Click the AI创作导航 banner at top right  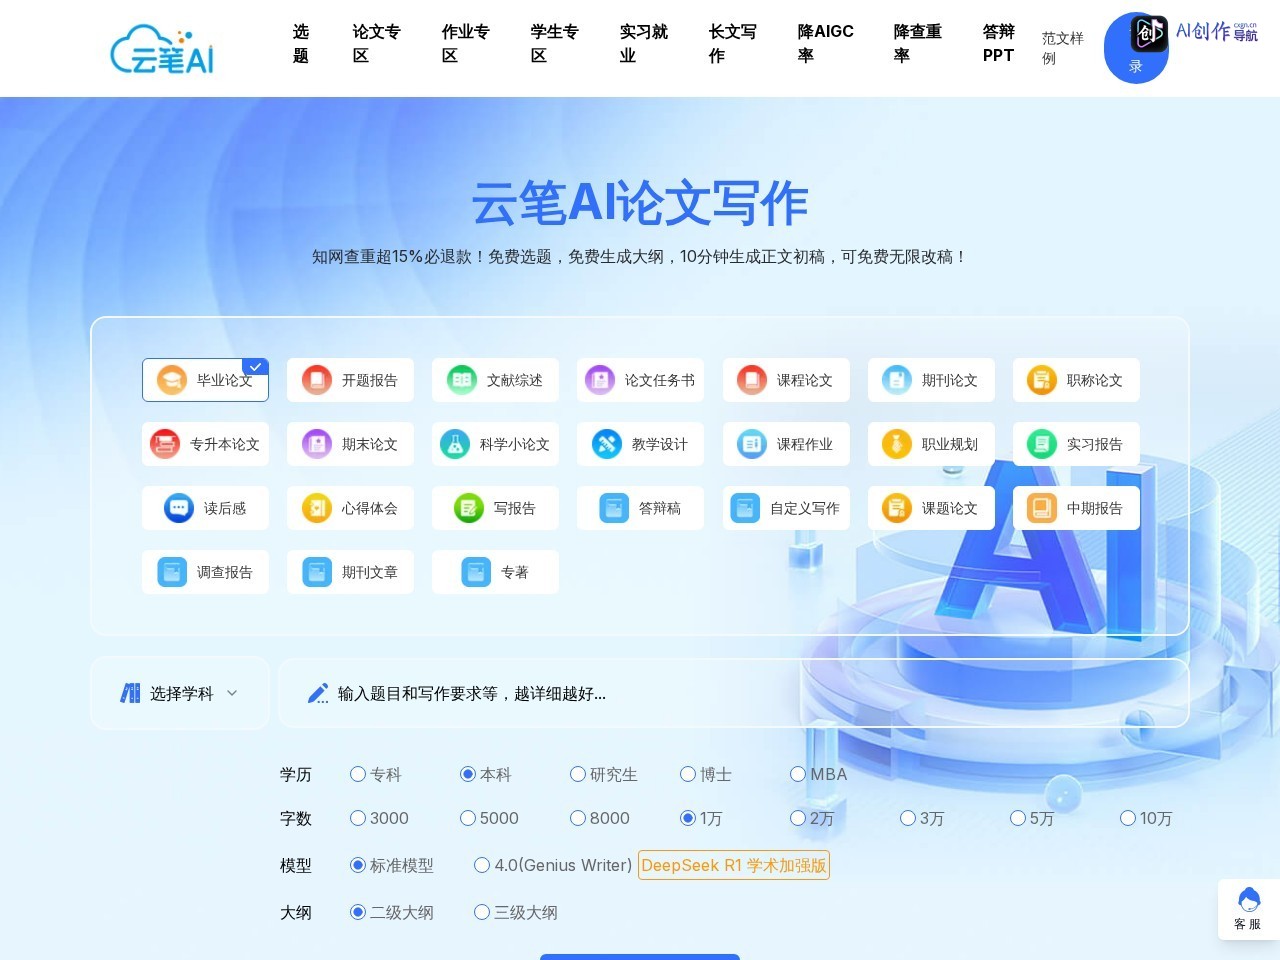click(1195, 33)
